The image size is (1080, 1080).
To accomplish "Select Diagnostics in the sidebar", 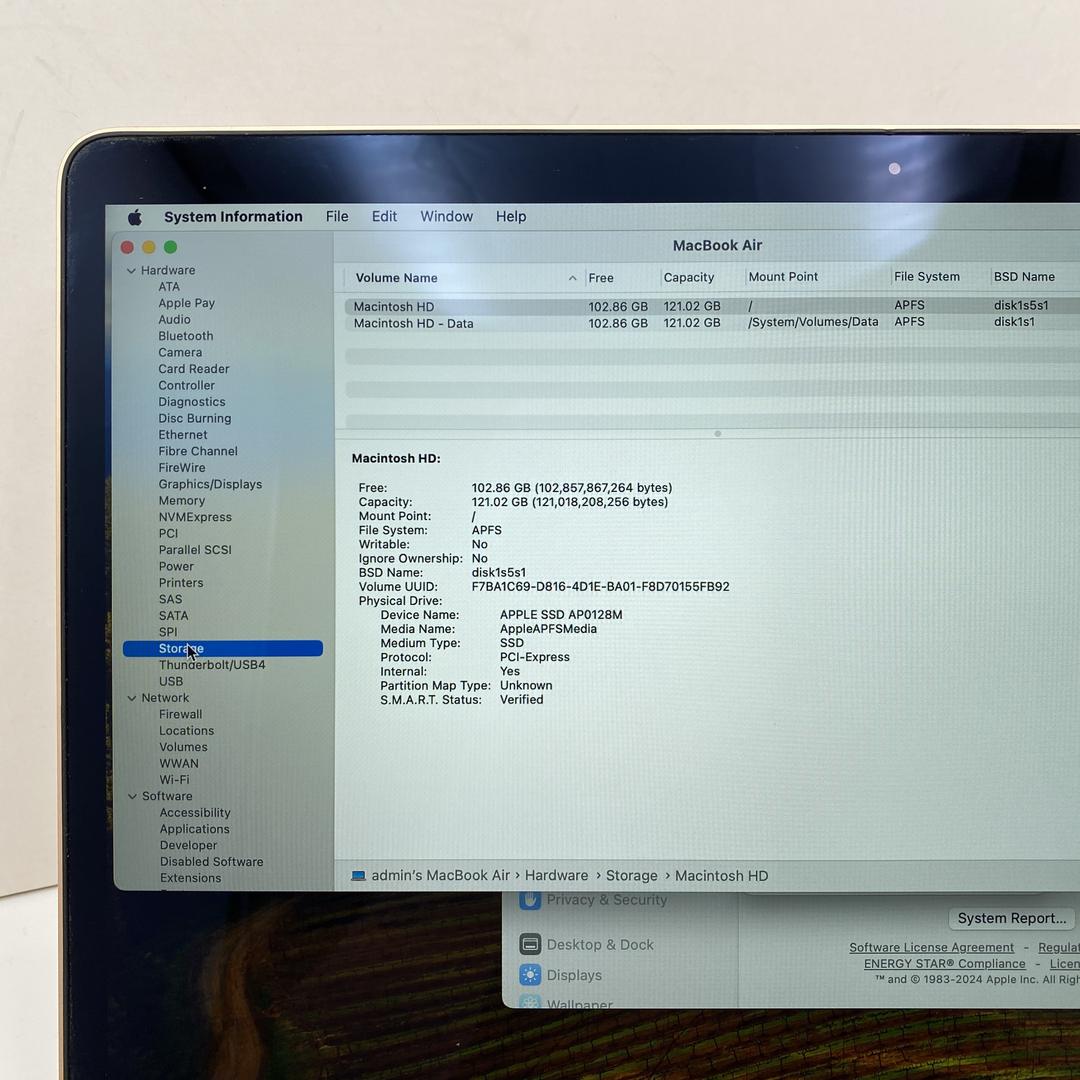I will click(x=192, y=402).
